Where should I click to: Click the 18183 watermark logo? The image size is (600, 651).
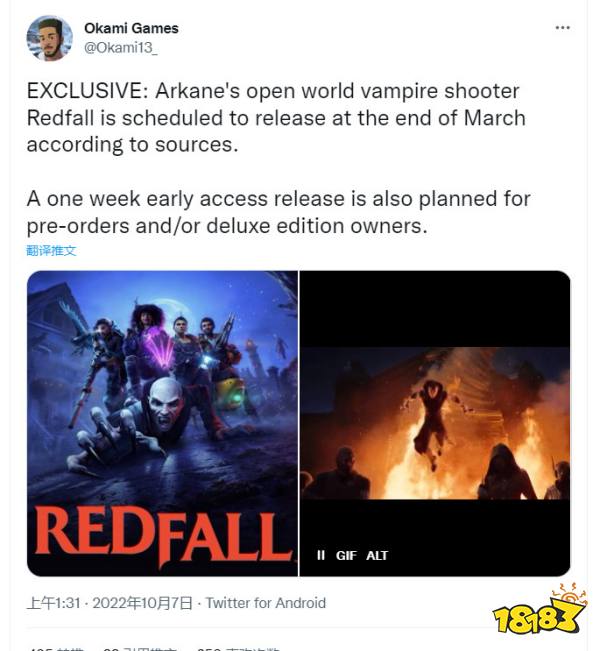point(540,610)
